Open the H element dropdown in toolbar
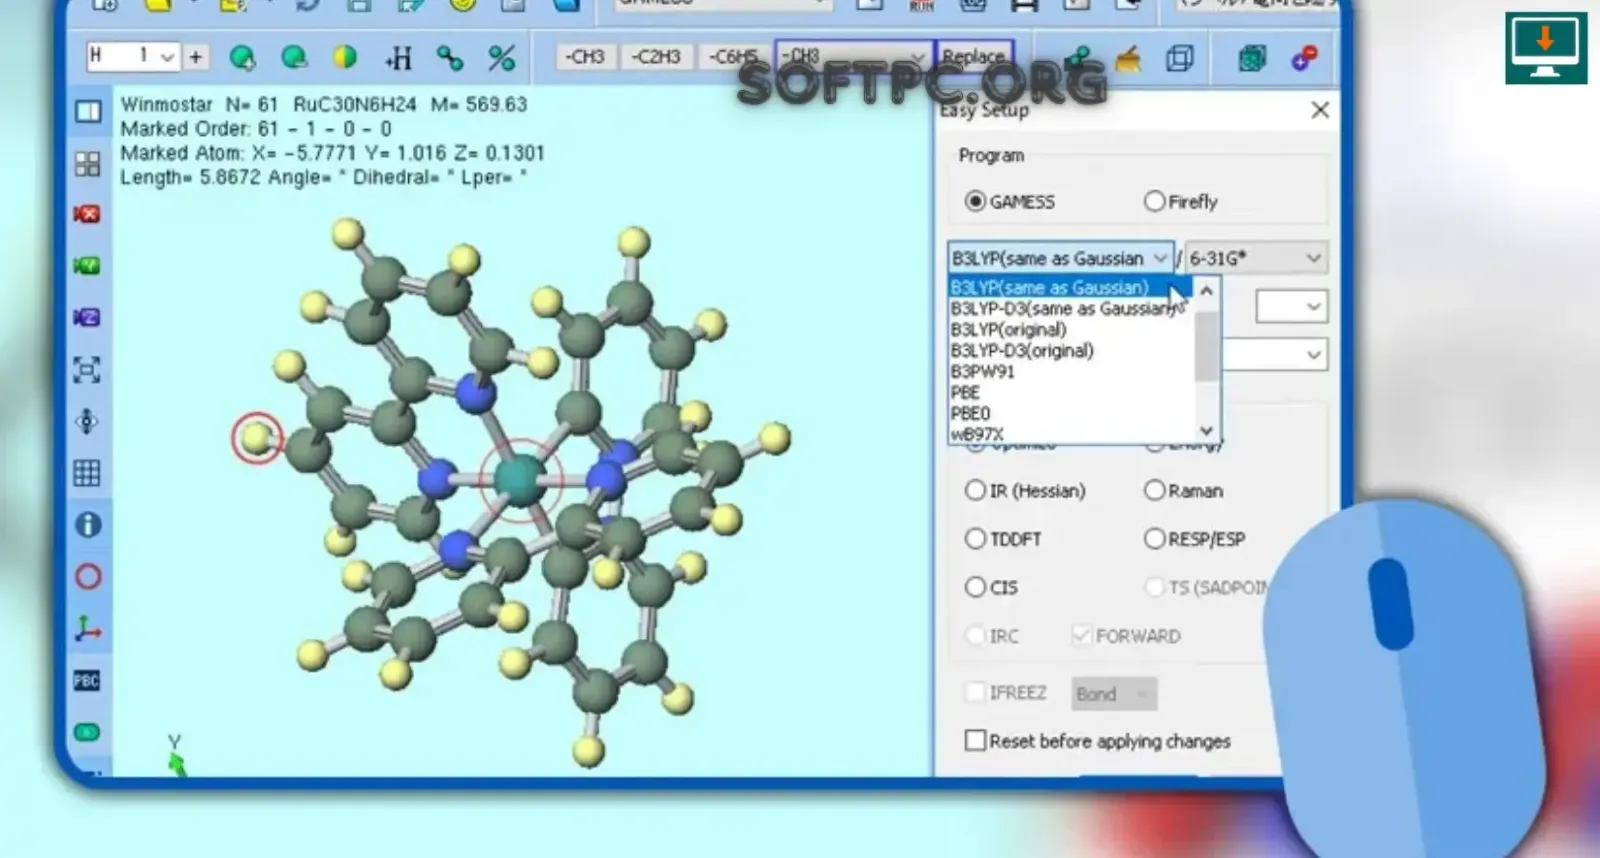 click(132, 56)
